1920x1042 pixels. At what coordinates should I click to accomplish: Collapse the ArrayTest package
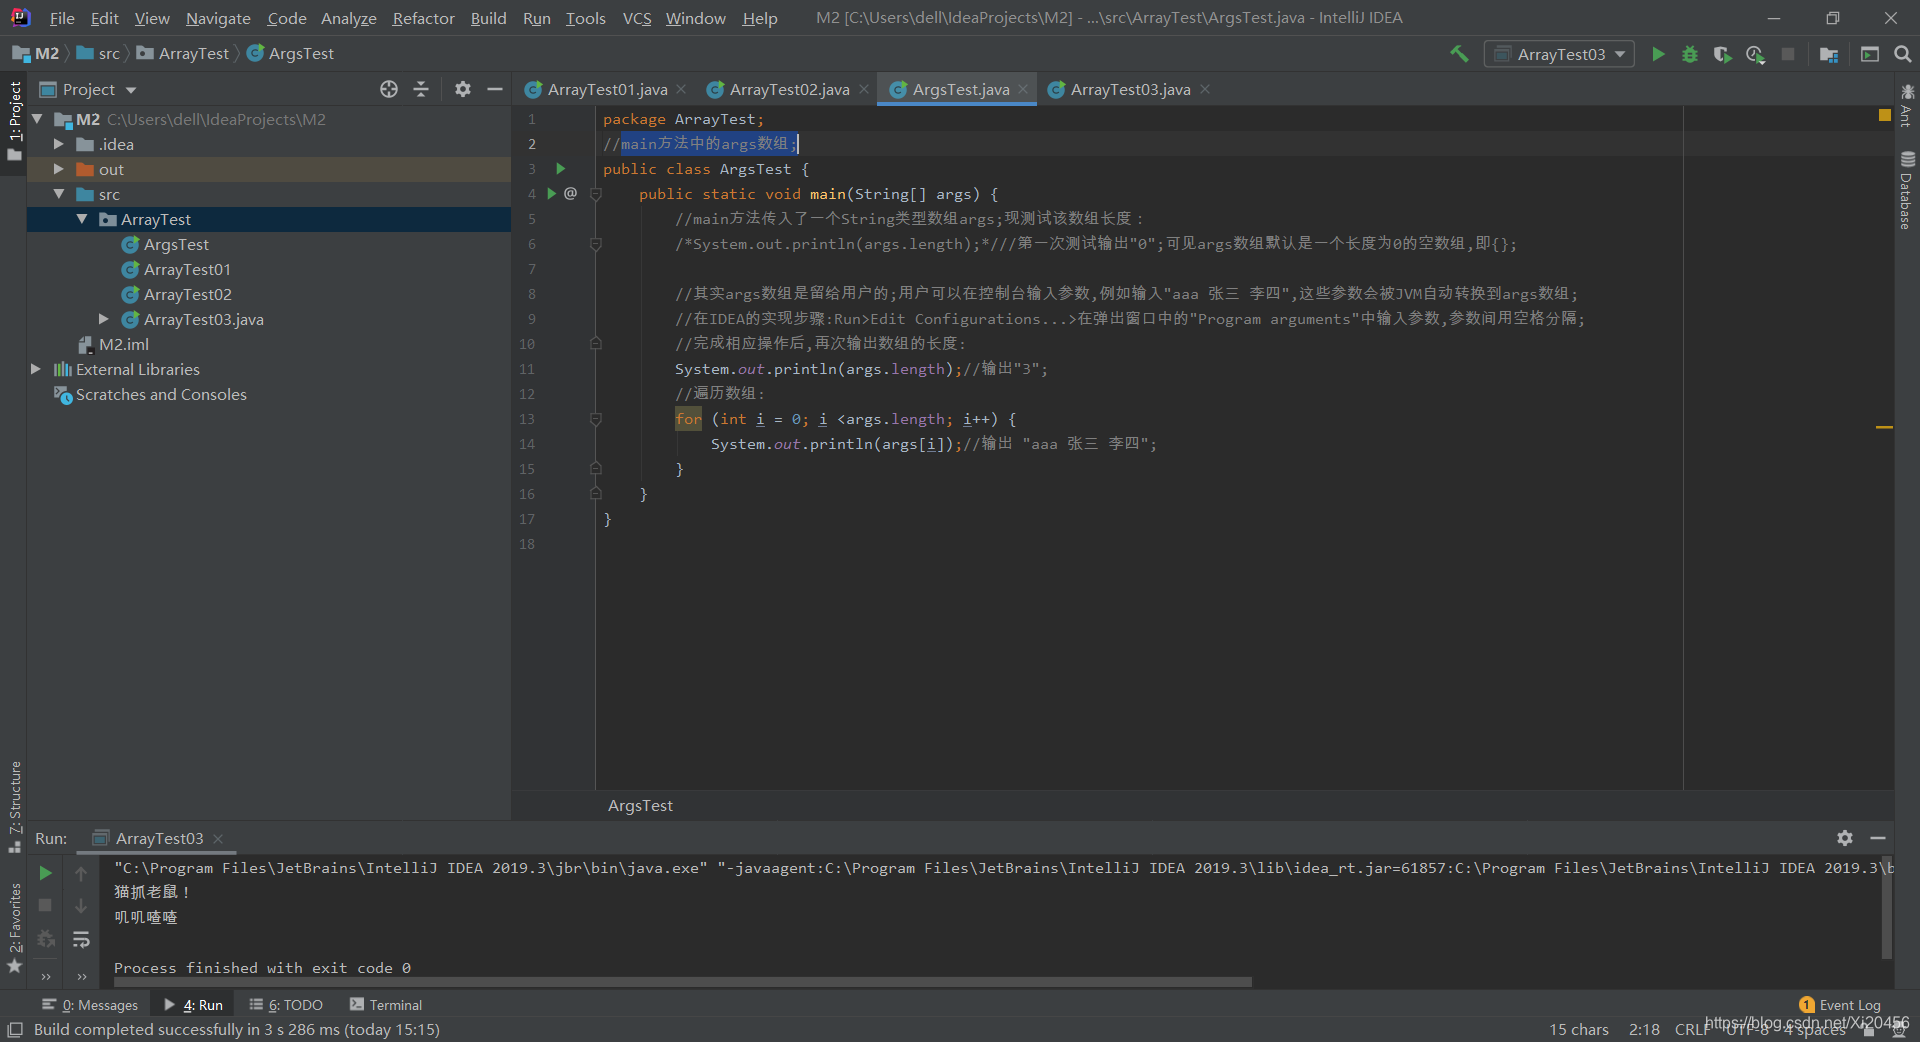coord(81,219)
